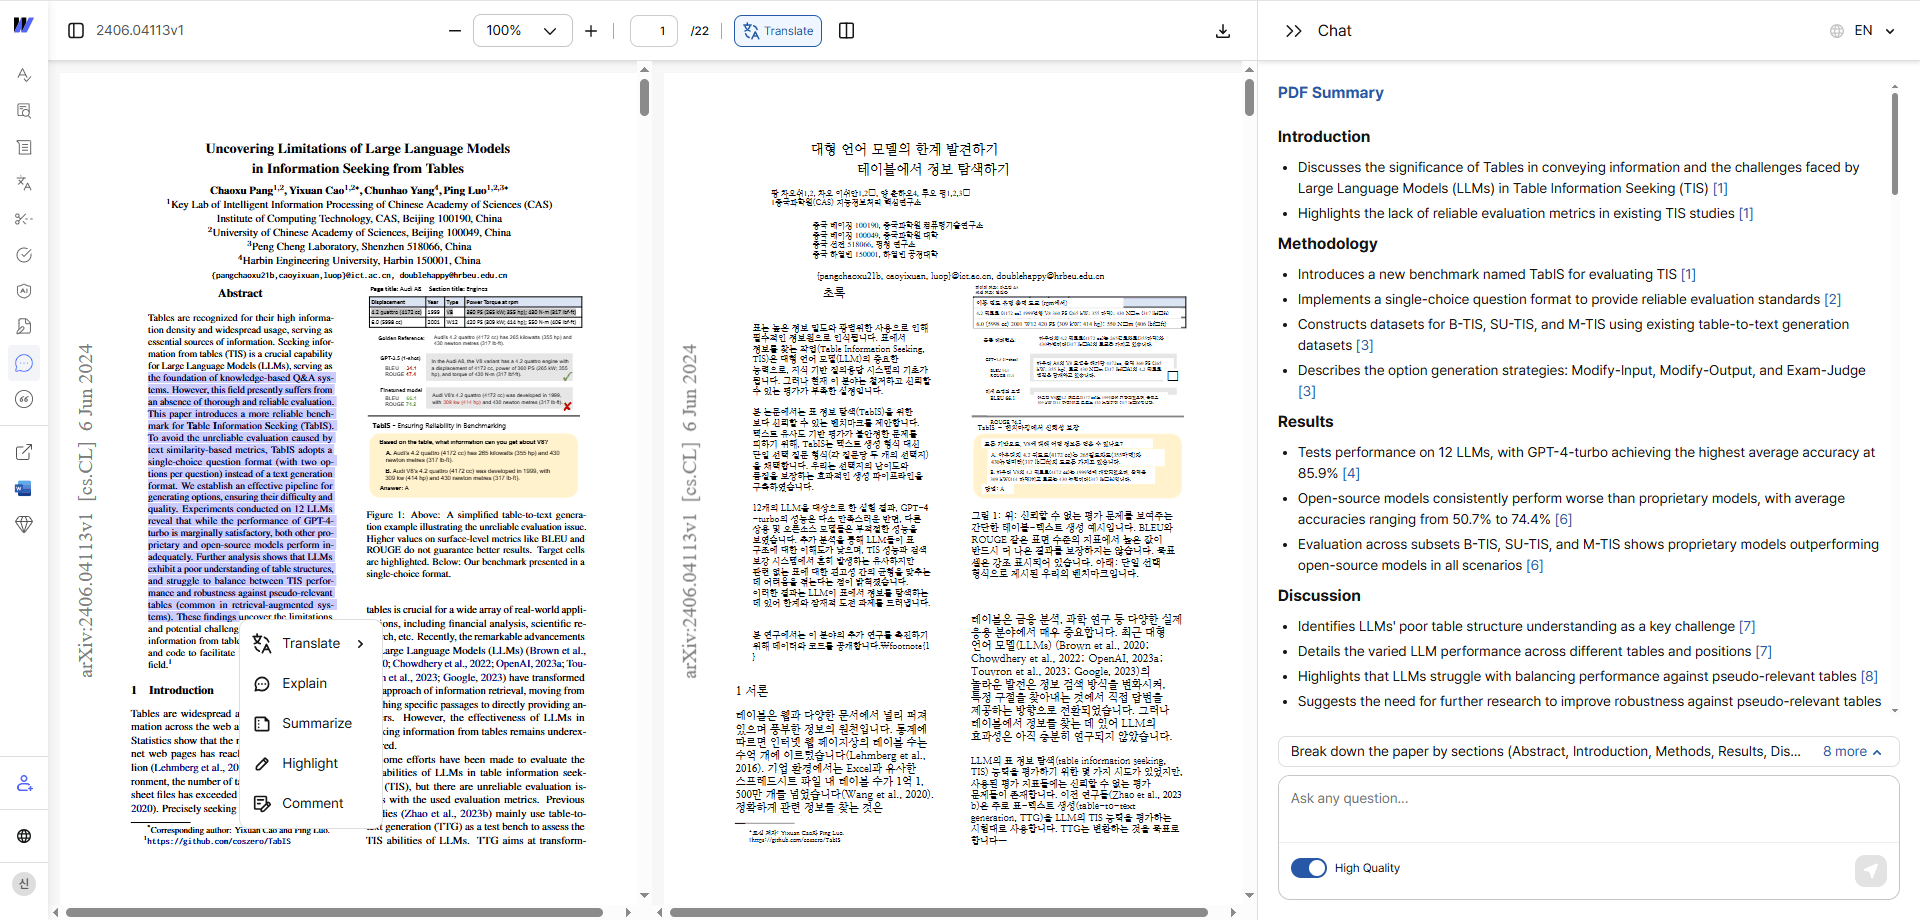This screenshot has width=1920, height=920.
Task: Open the dual-page layout view icon
Action: tap(846, 30)
